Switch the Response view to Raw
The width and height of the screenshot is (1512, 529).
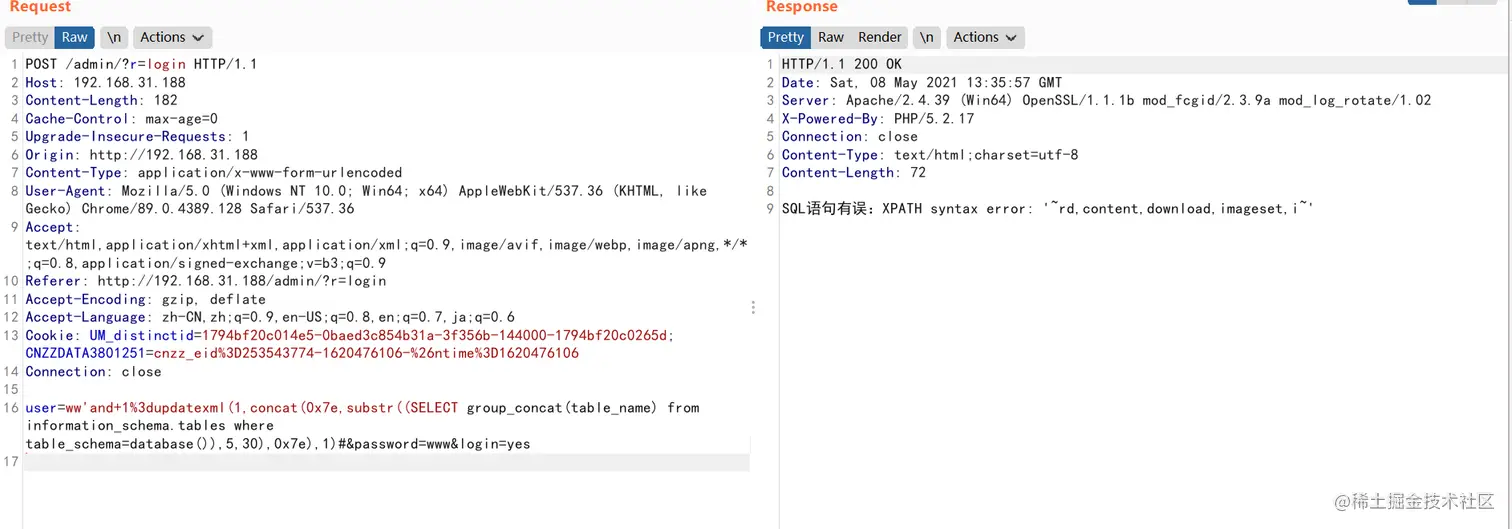coord(831,37)
